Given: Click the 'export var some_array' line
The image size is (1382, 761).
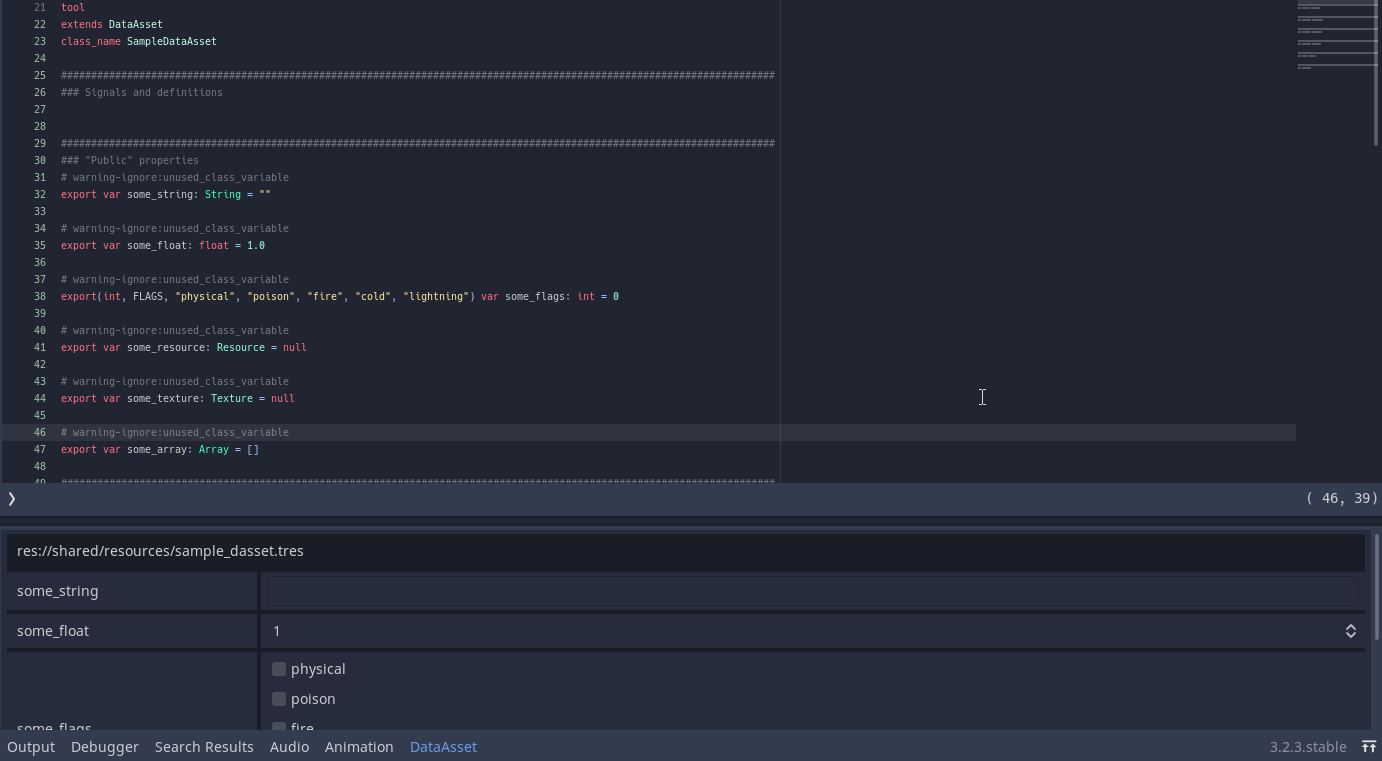Looking at the screenshot, I should pos(160,449).
